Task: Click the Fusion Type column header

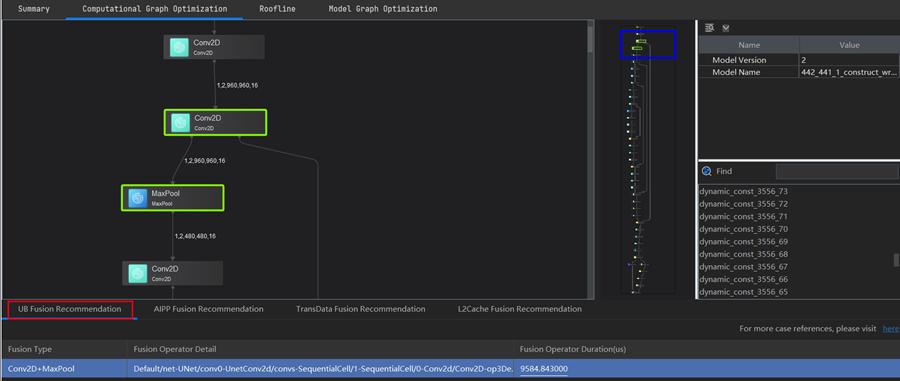Action: [x=63, y=349]
